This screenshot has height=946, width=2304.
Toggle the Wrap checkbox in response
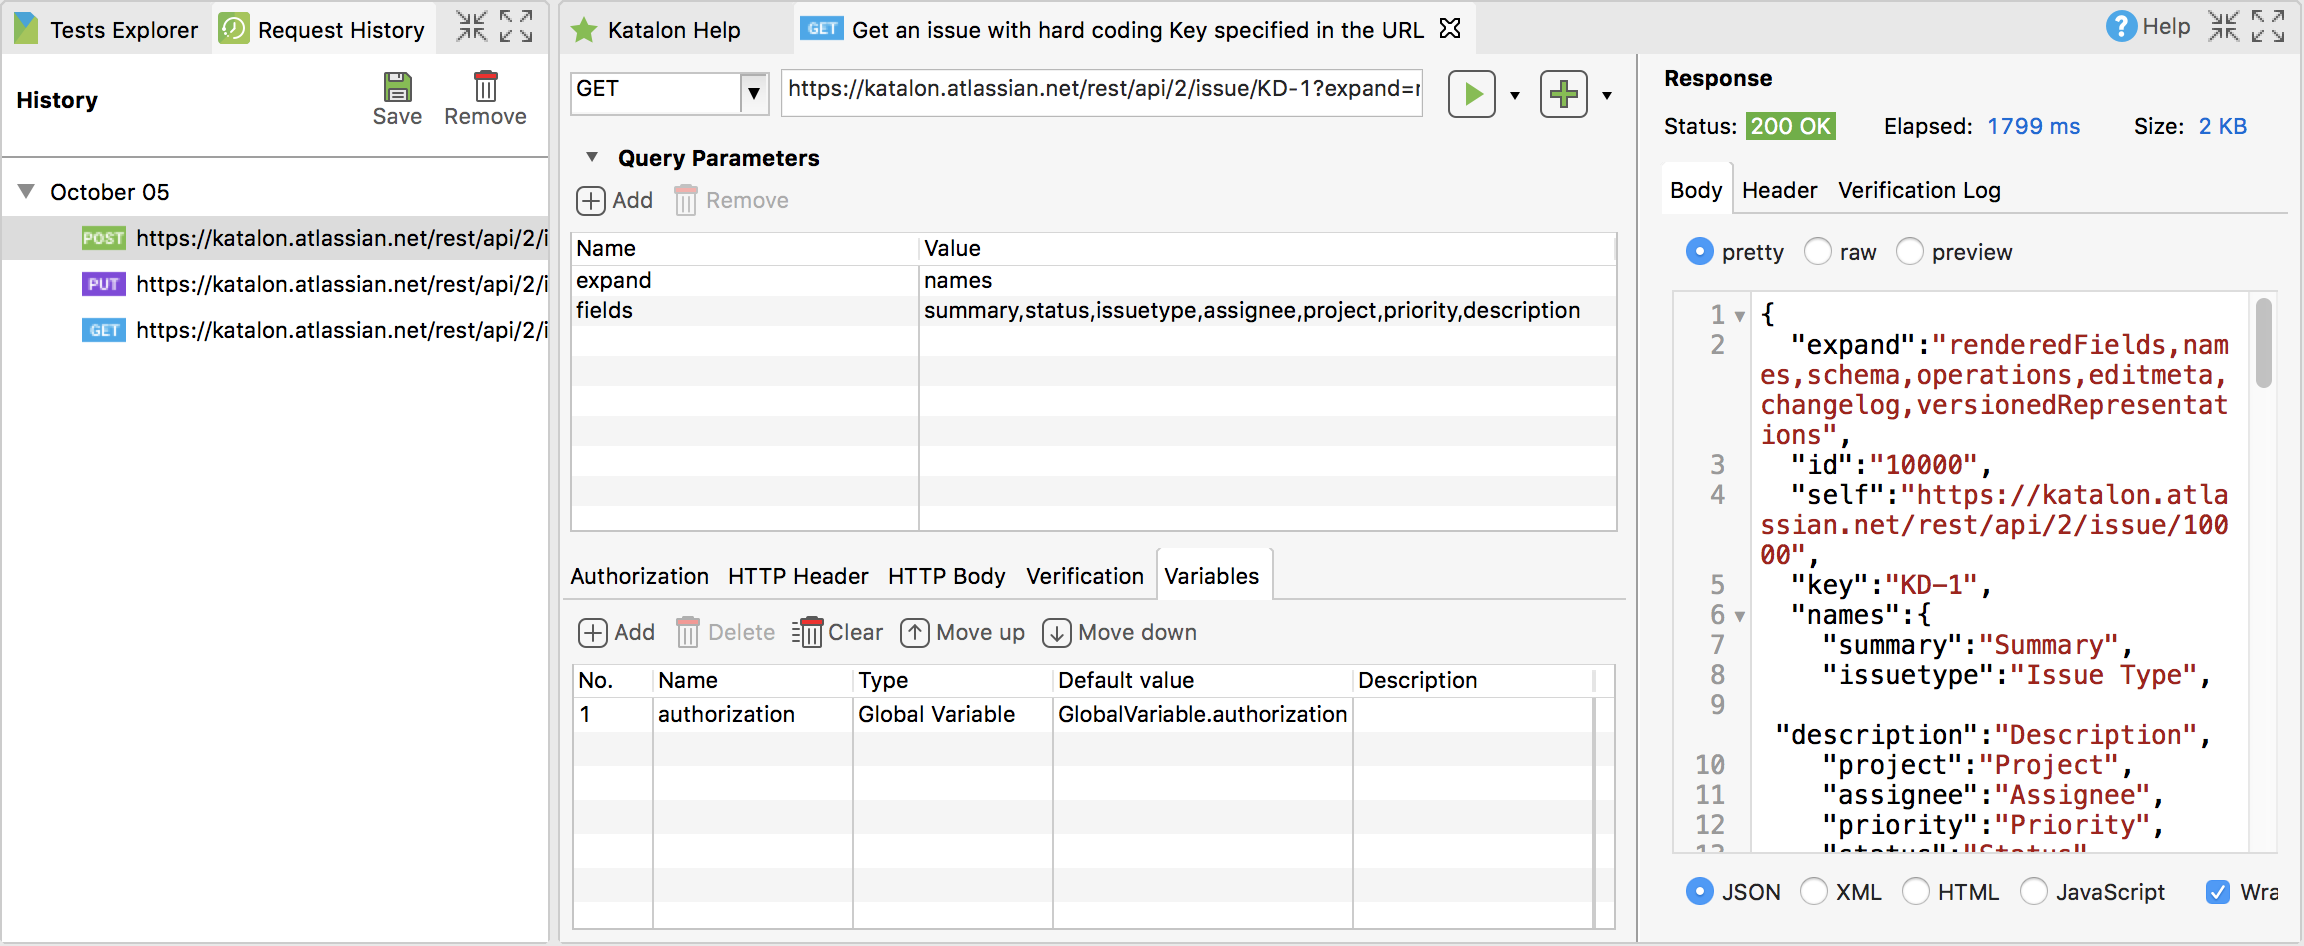(2217, 891)
